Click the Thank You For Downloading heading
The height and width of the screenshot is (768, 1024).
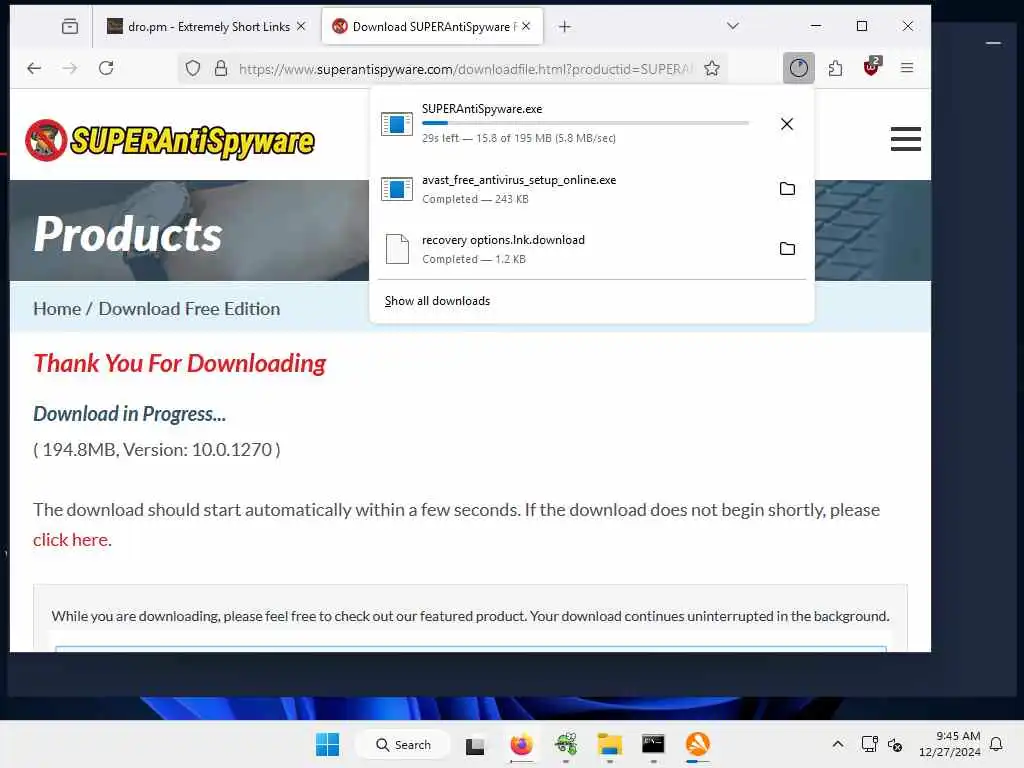[180, 364]
